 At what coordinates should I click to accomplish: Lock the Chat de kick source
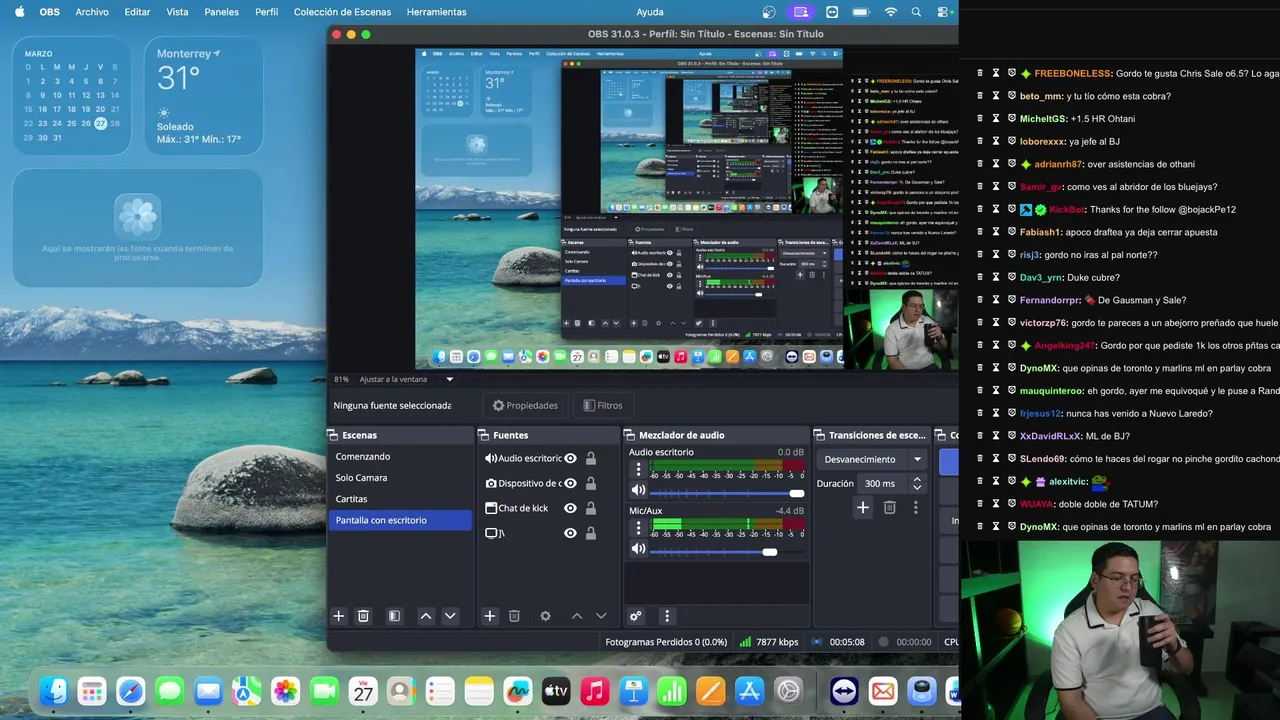591,508
